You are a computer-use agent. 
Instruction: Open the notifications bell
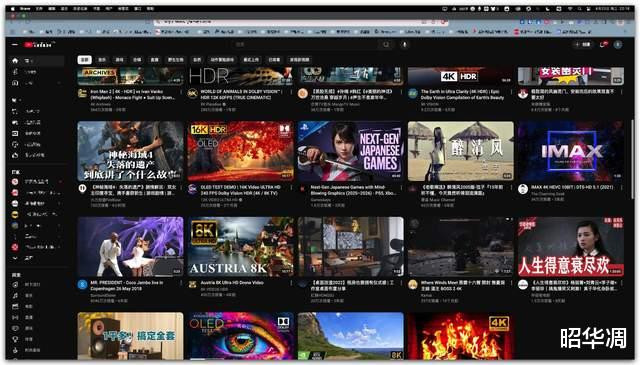603,45
